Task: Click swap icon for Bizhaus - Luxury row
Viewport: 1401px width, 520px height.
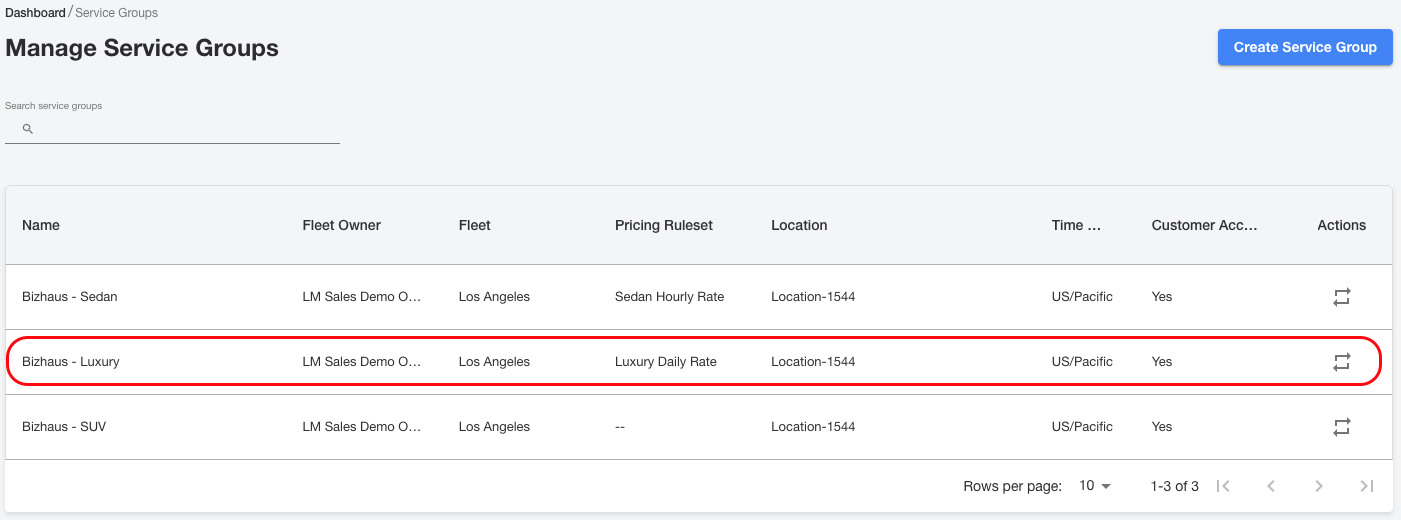Action: click(1341, 362)
